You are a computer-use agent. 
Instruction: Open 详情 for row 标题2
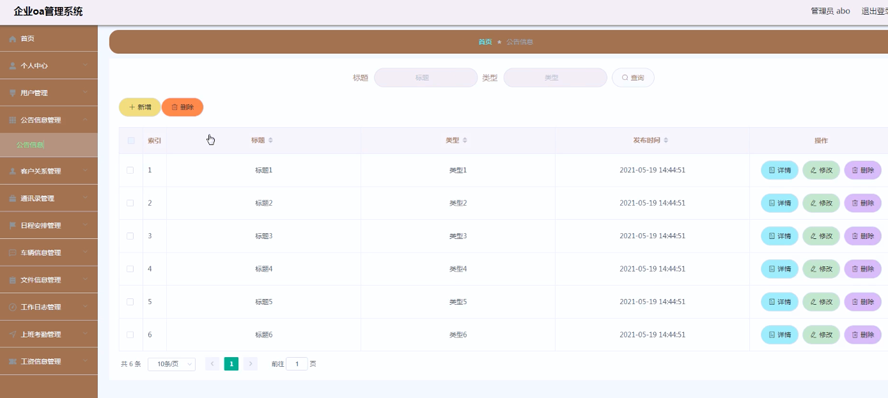(779, 203)
